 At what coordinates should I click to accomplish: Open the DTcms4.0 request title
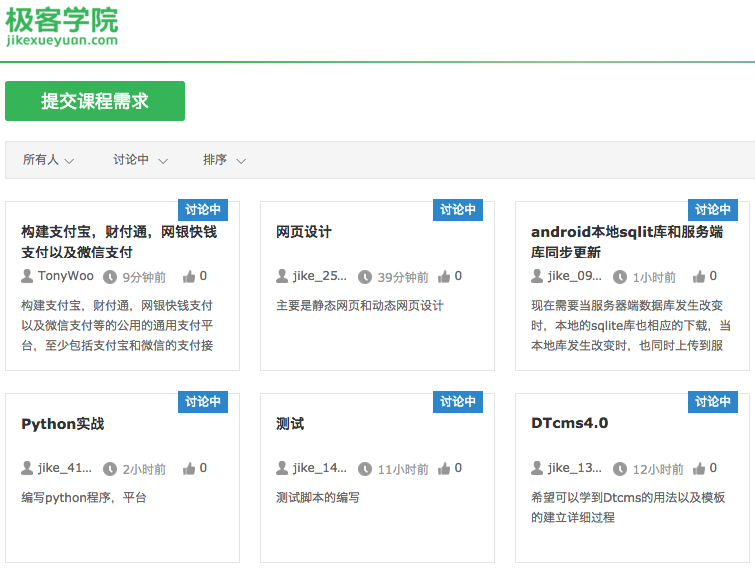click(569, 423)
